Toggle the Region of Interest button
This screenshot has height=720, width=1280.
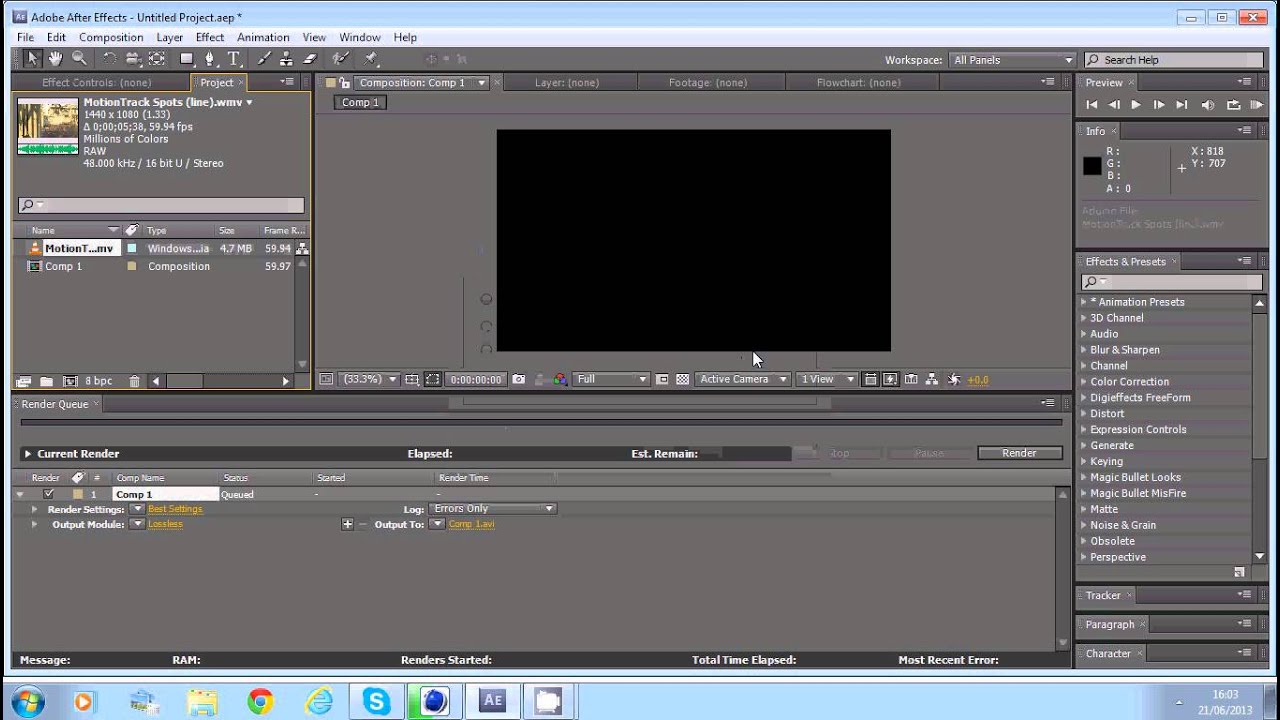pyautogui.click(x=662, y=380)
